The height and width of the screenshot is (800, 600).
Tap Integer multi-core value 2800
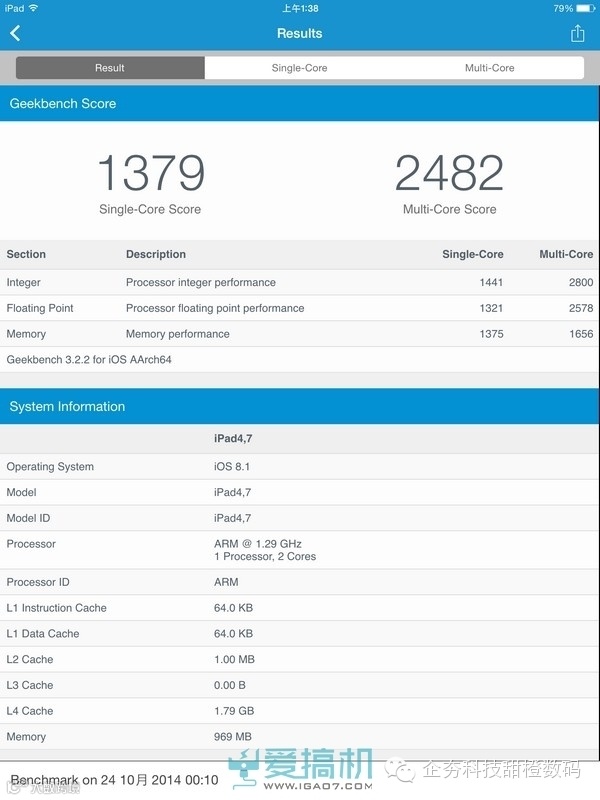(x=581, y=283)
